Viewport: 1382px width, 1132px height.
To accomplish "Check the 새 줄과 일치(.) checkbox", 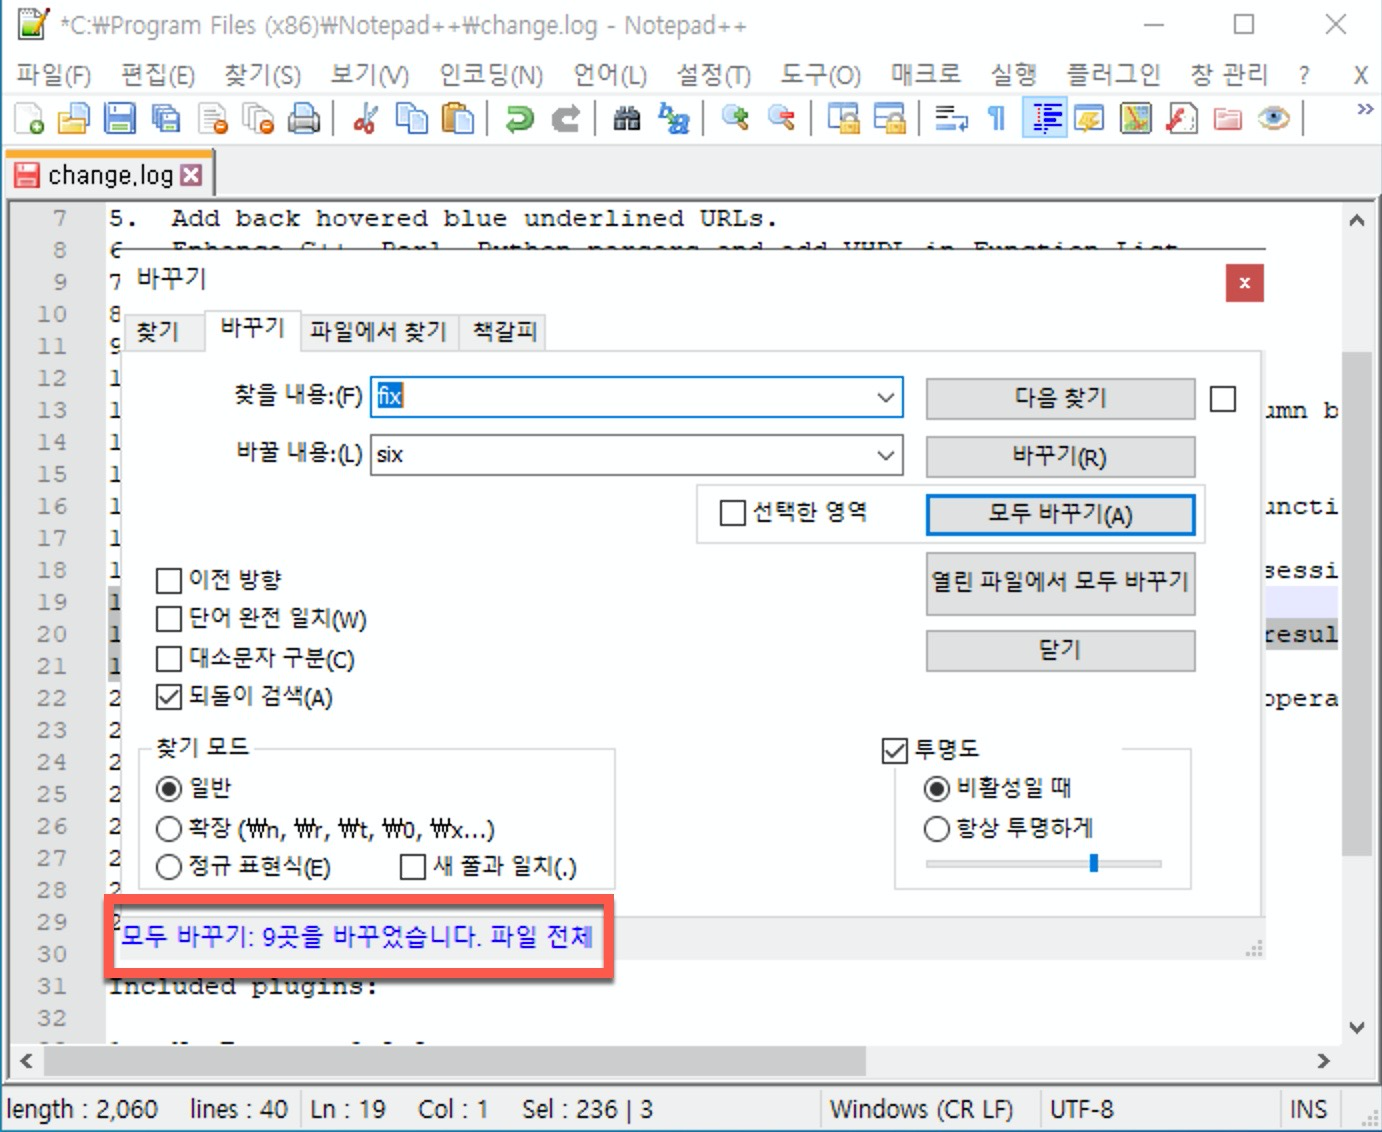I will coord(412,867).
